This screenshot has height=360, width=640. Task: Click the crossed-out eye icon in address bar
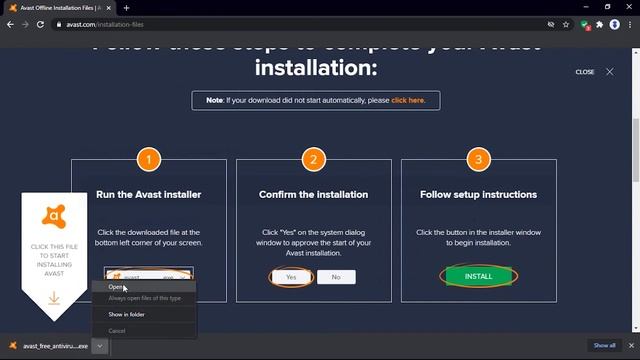(551, 25)
